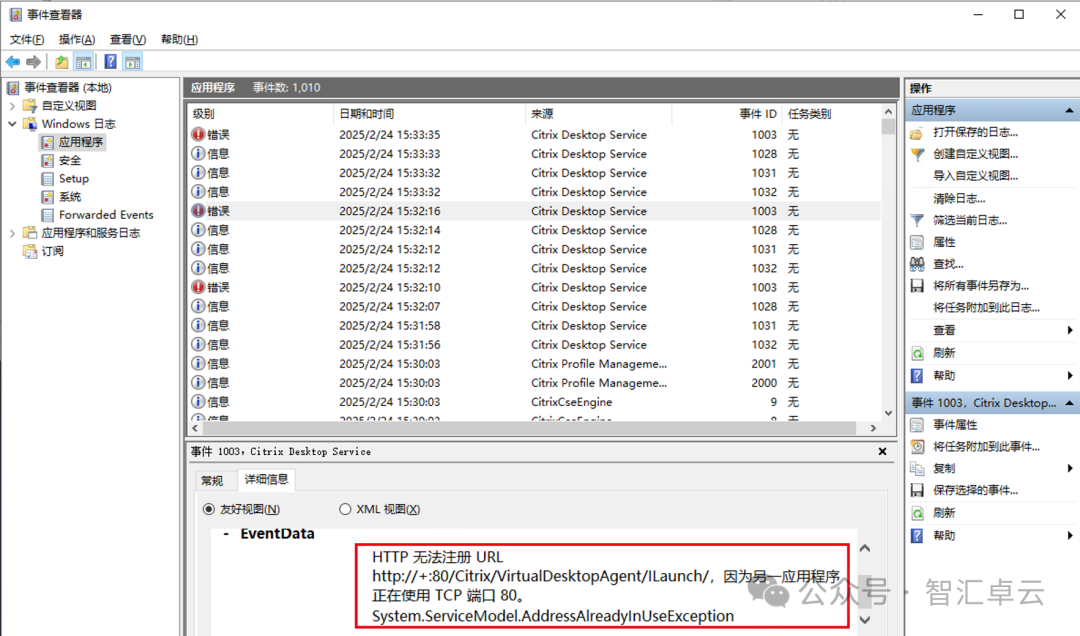
Task: Click 将任务附加到此事件 icon
Action: pyautogui.click(x=917, y=447)
